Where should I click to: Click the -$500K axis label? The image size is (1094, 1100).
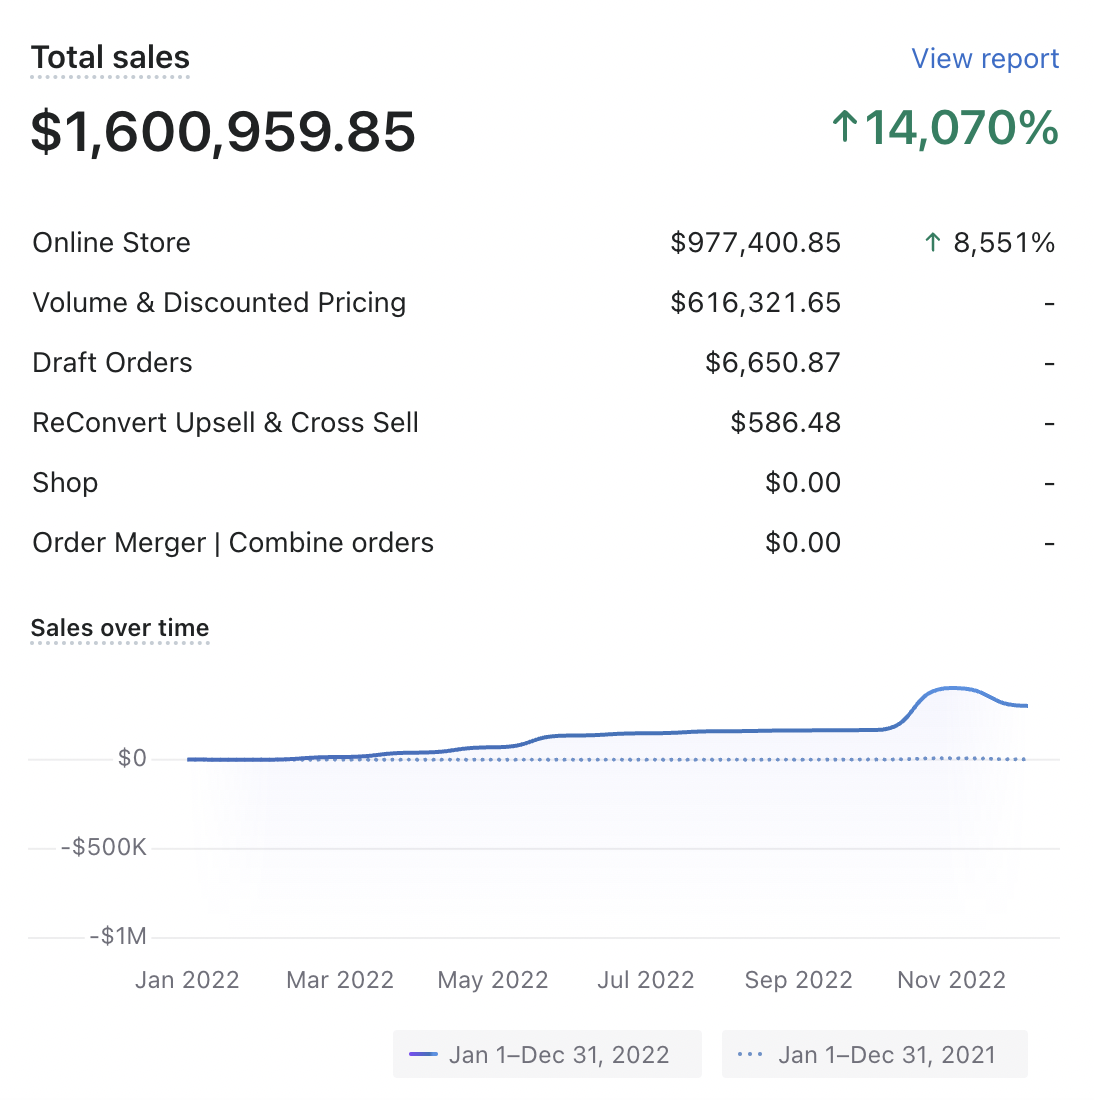(x=104, y=848)
